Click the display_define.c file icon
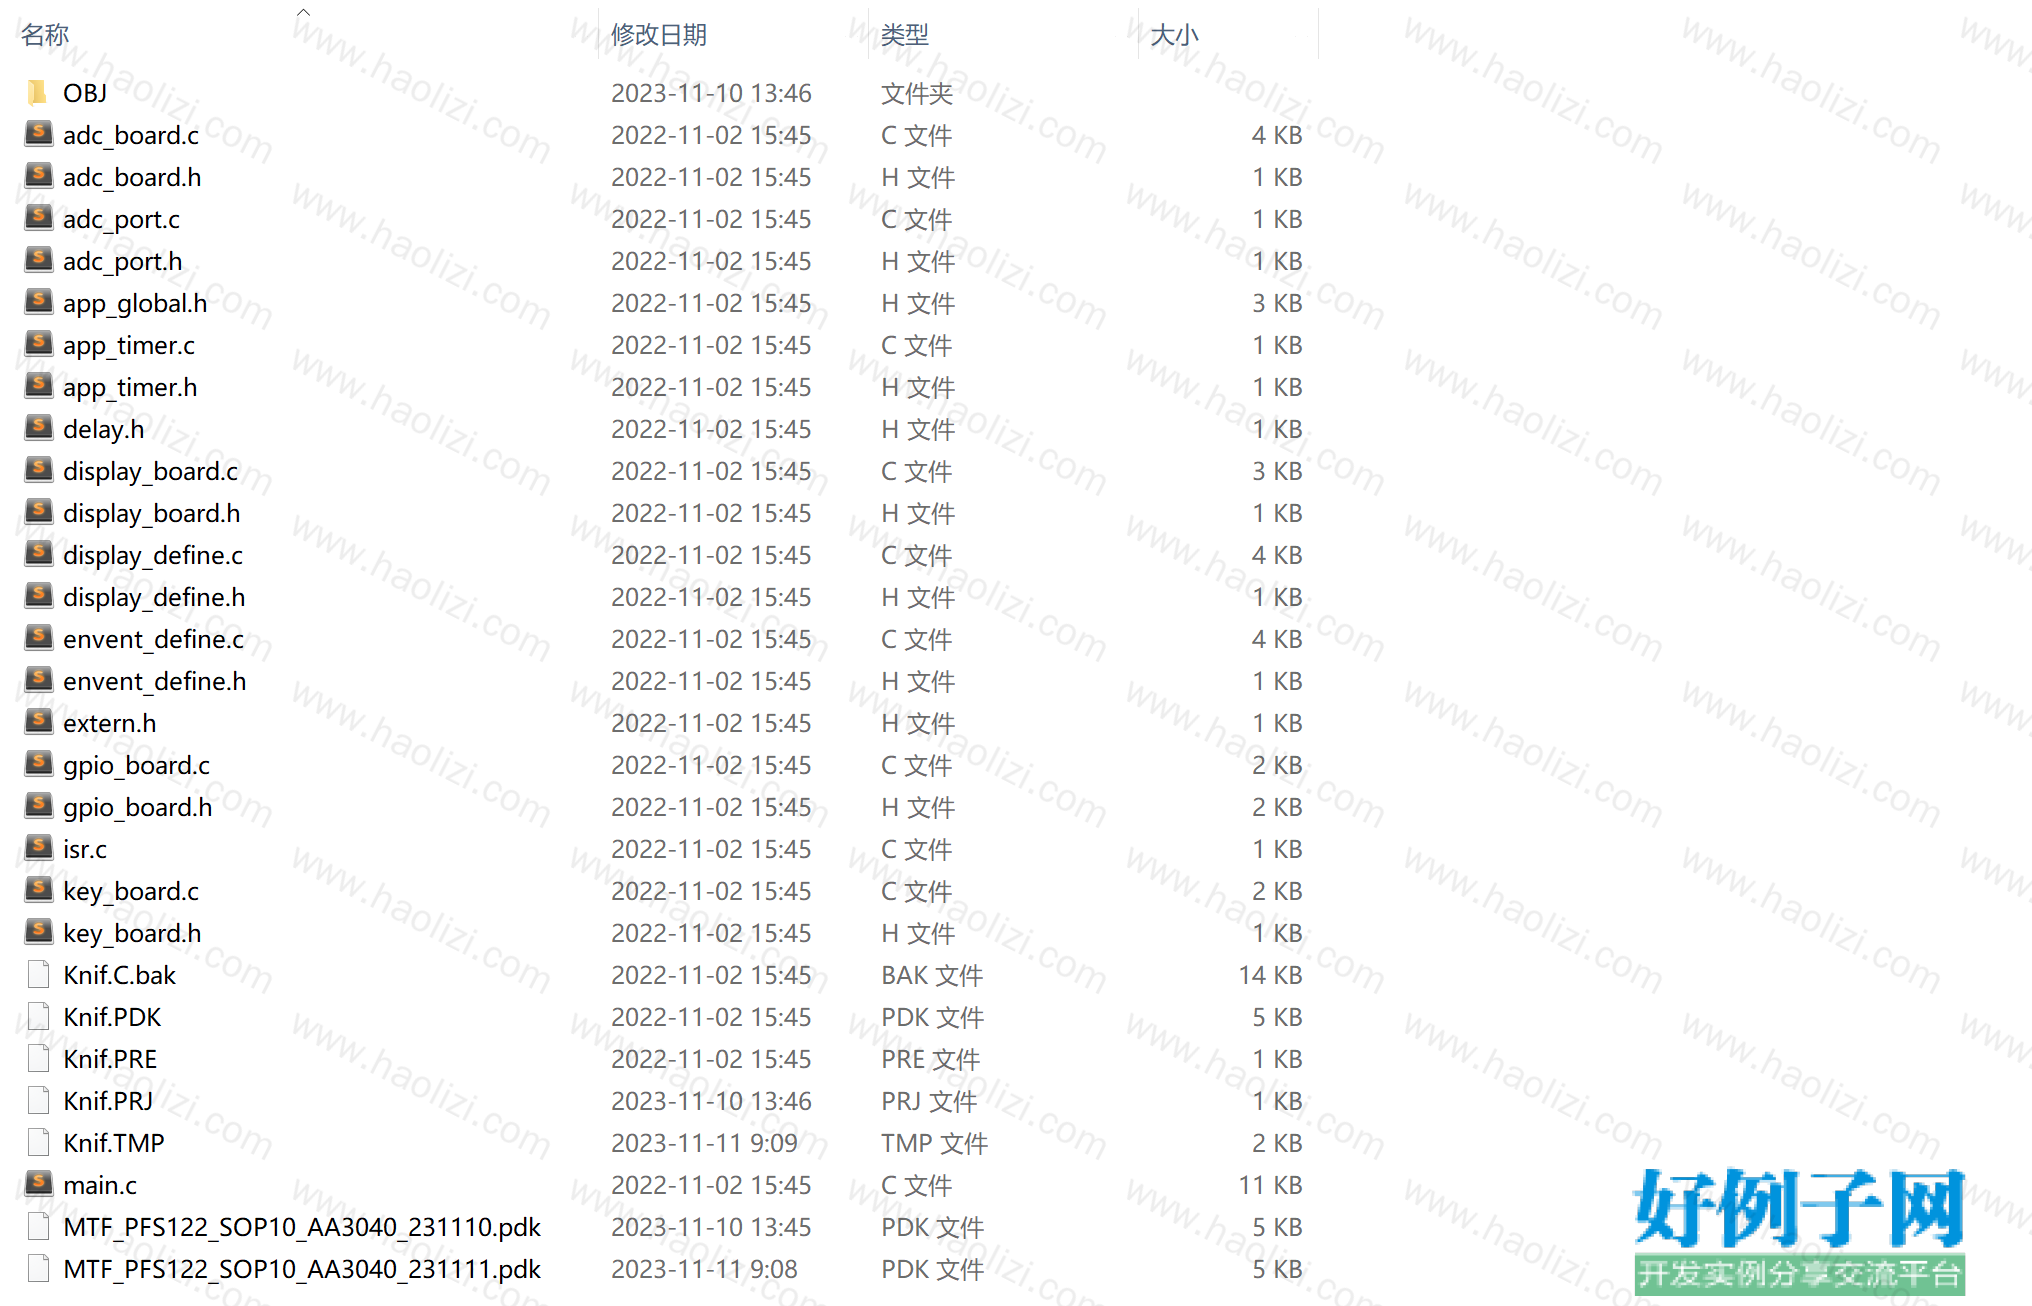 pyautogui.click(x=38, y=553)
